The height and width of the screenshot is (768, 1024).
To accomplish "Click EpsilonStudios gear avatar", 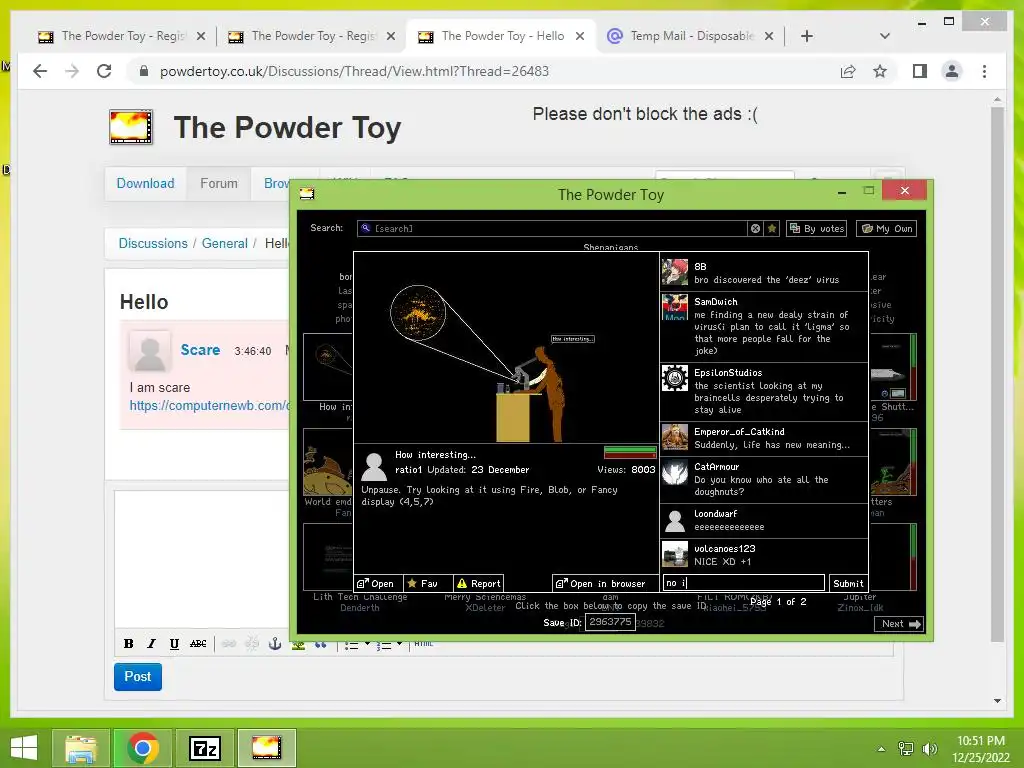I will (675, 378).
